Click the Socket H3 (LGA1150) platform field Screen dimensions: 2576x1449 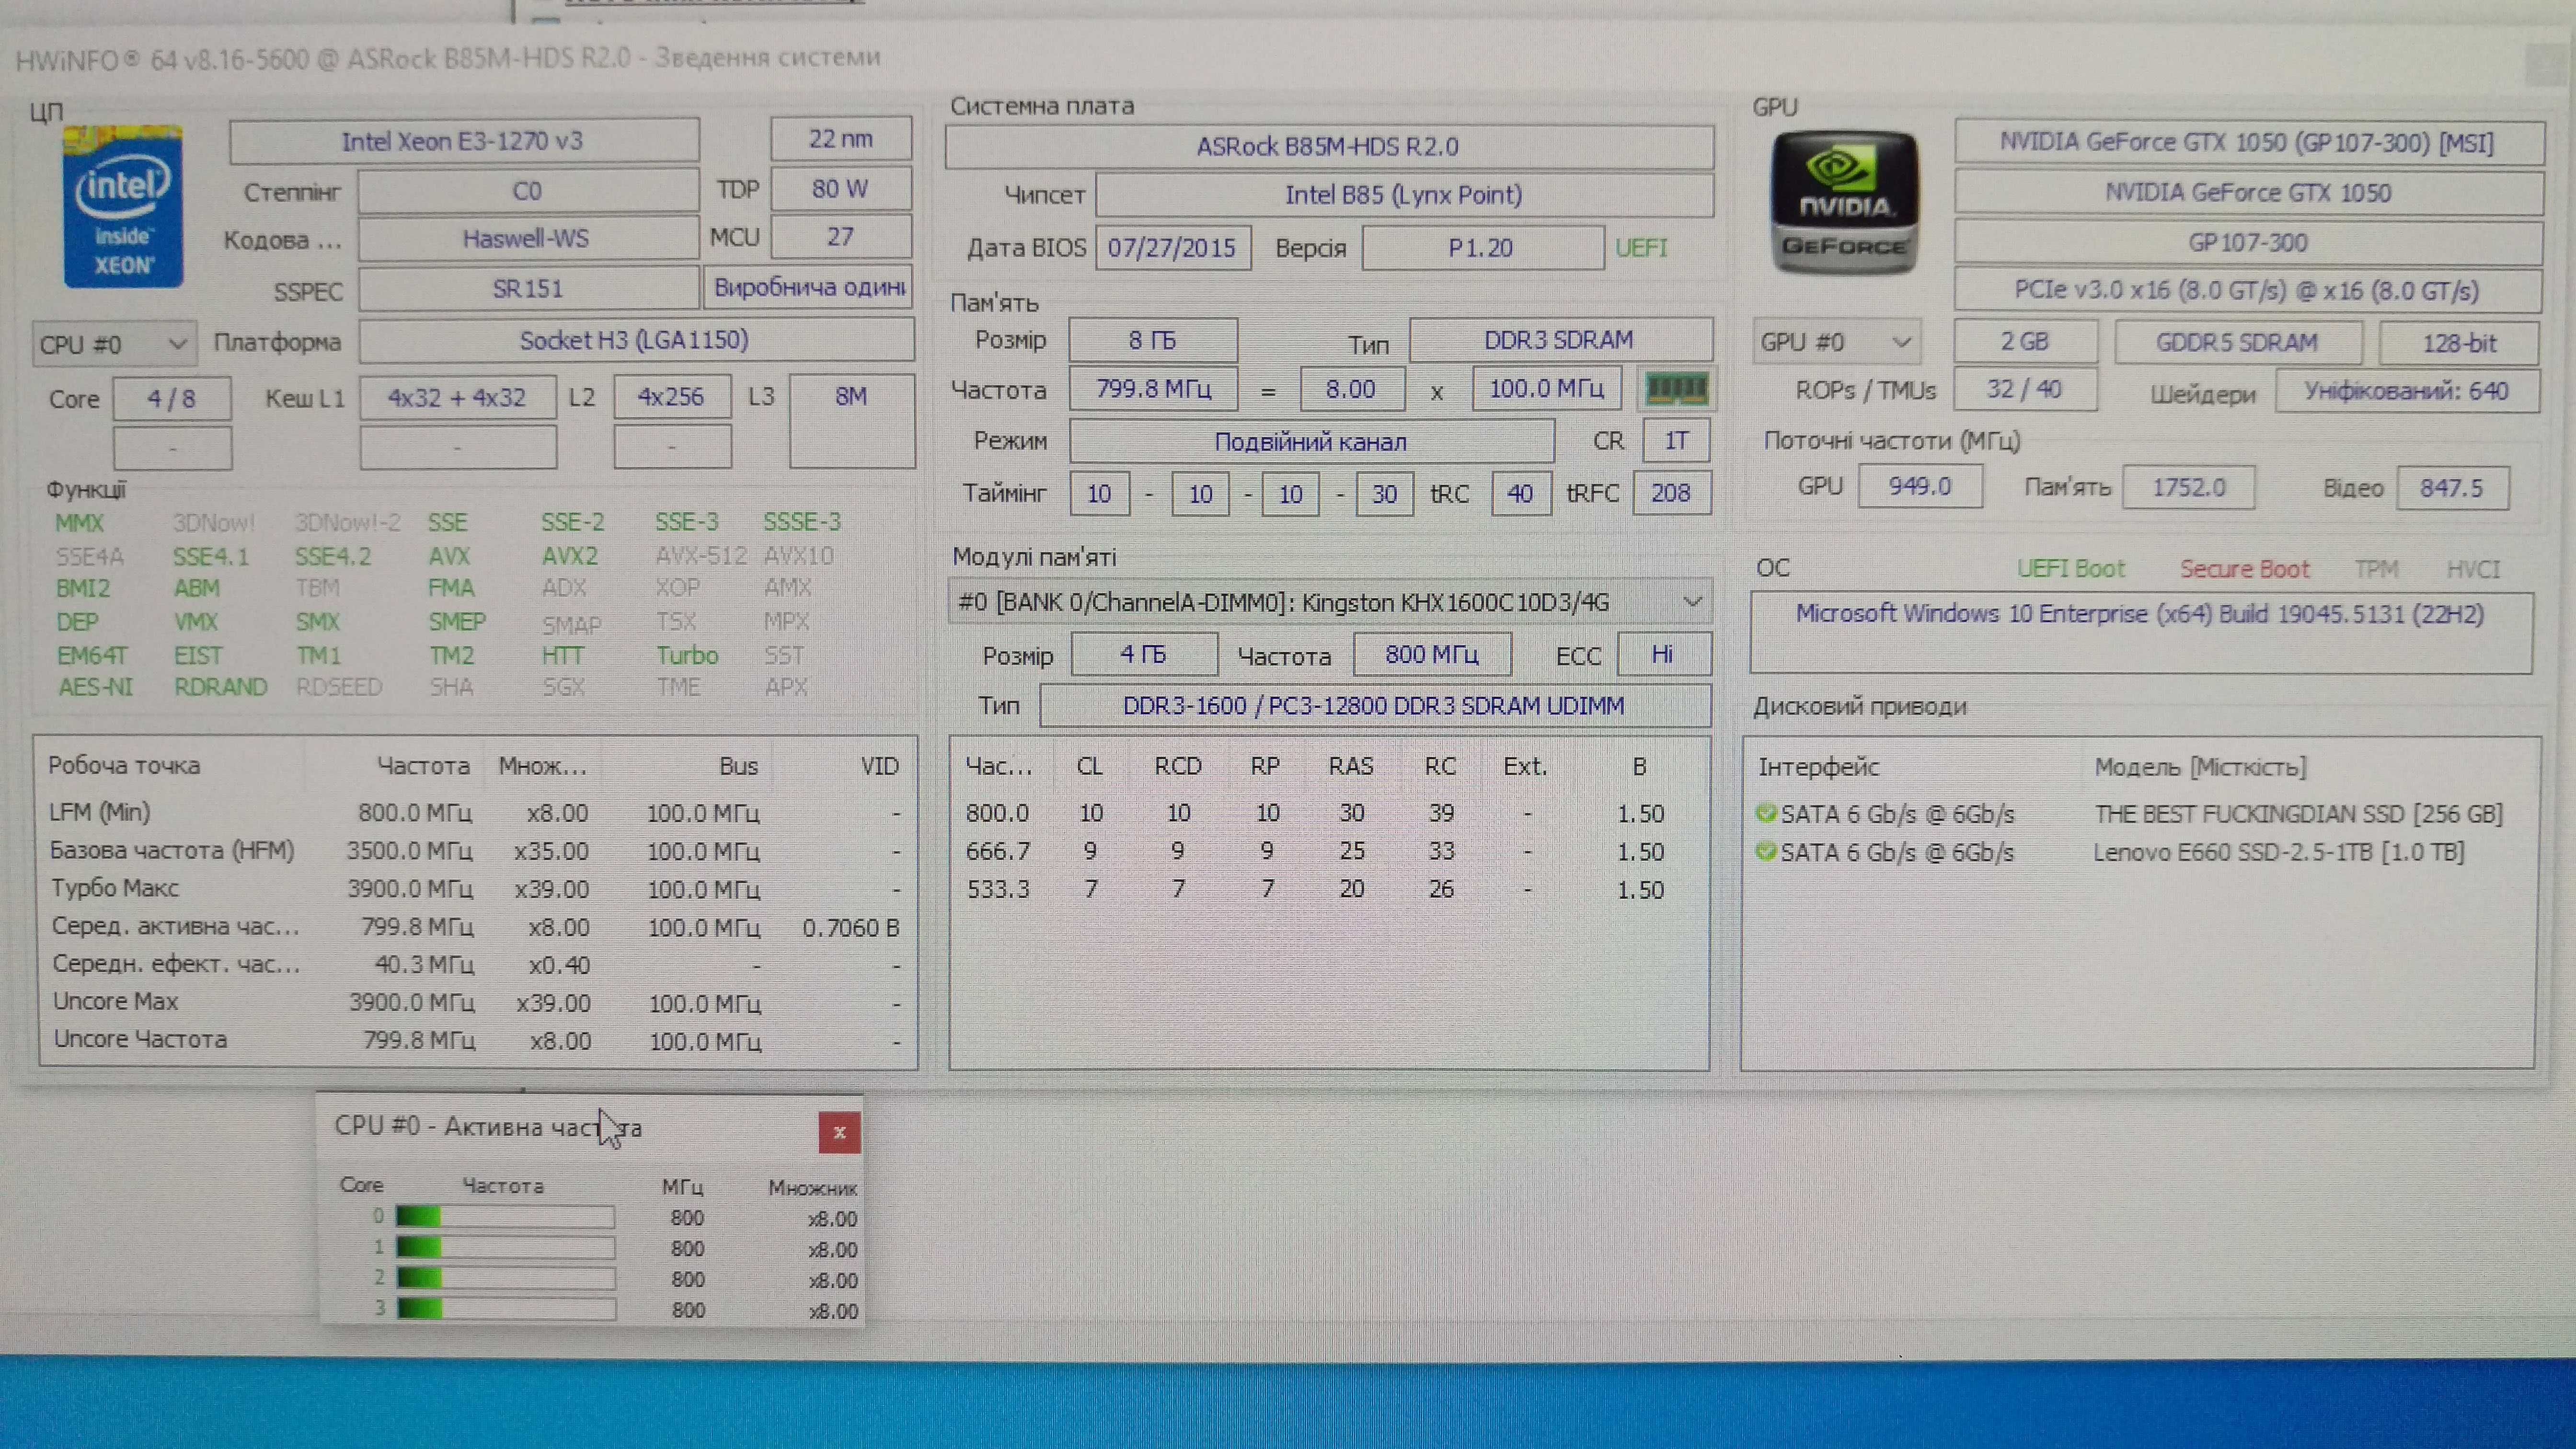tap(636, 340)
